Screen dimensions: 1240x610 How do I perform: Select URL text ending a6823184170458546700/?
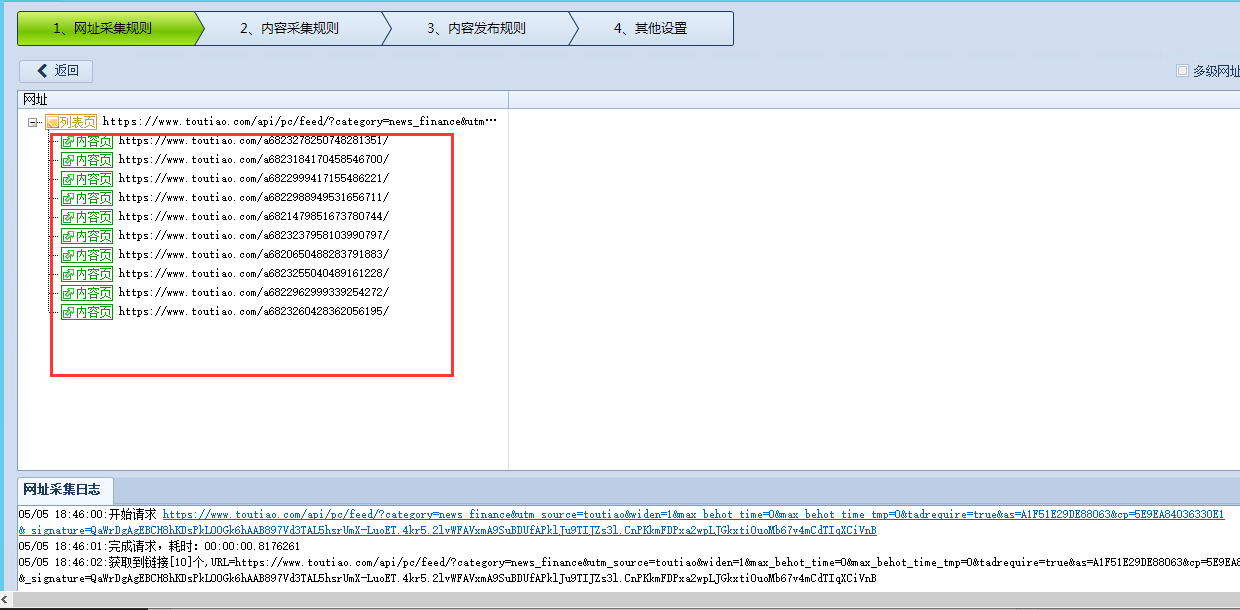pos(254,160)
